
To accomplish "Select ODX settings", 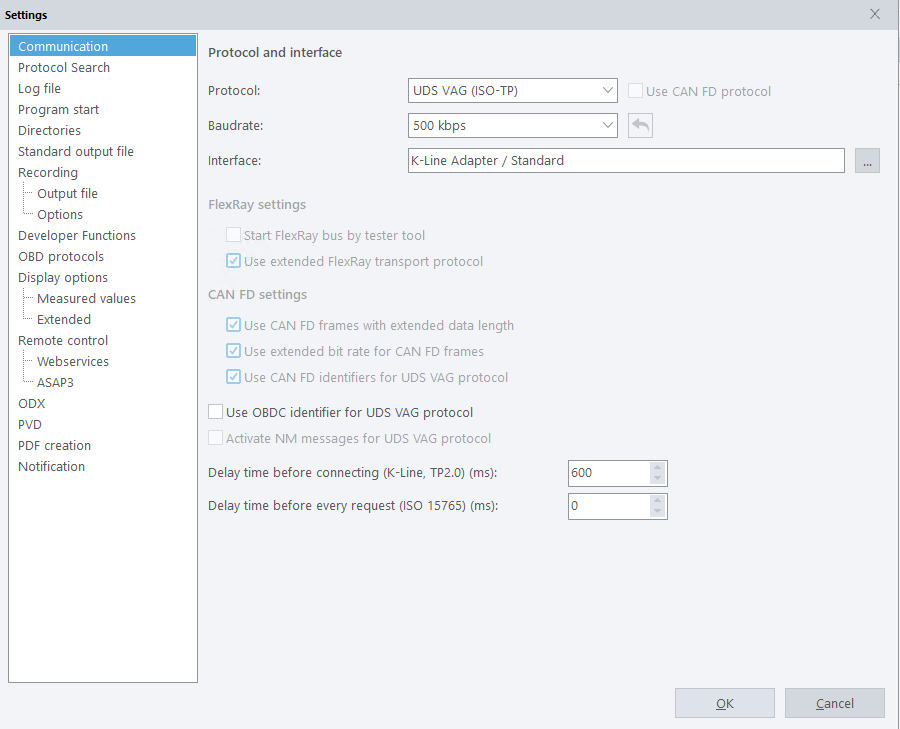I will (x=32, y=404).
